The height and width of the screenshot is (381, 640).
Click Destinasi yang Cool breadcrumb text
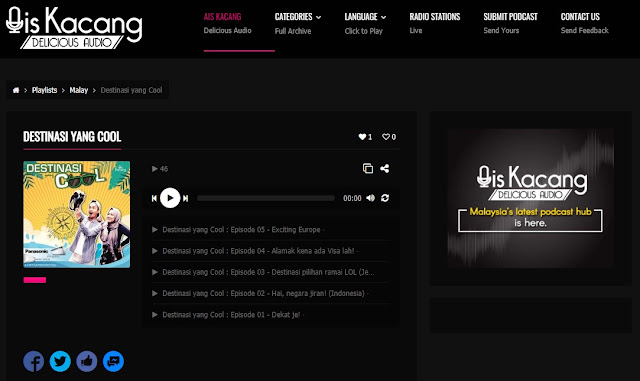[131, 90]
